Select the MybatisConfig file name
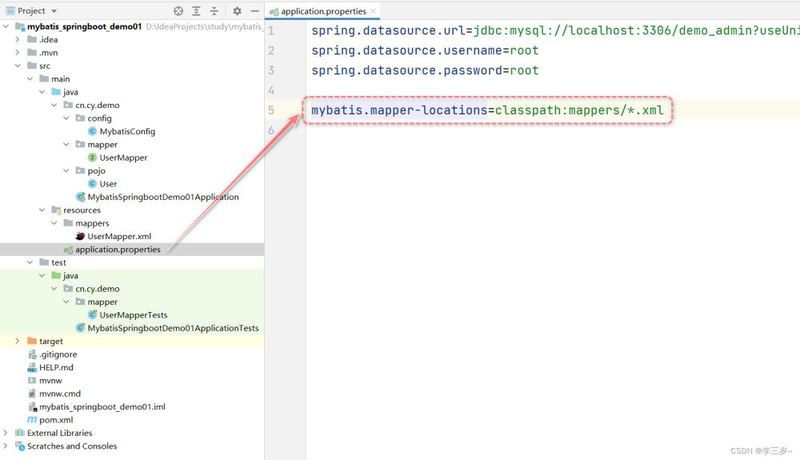The image size is (800, 460). pos(127,131)
